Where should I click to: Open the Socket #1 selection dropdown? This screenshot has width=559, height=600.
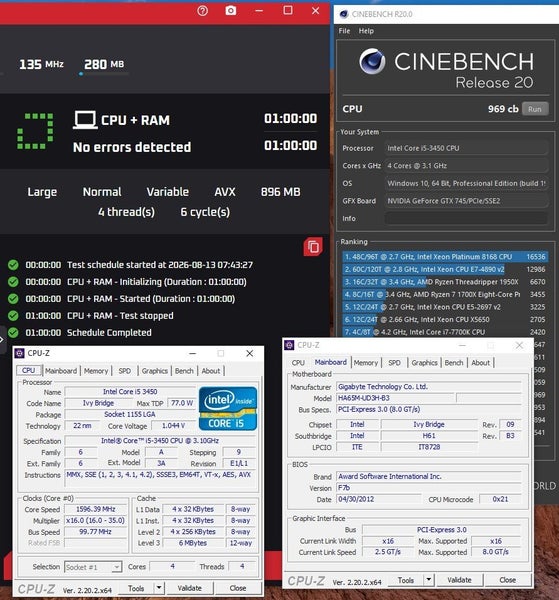coord(93,567)
